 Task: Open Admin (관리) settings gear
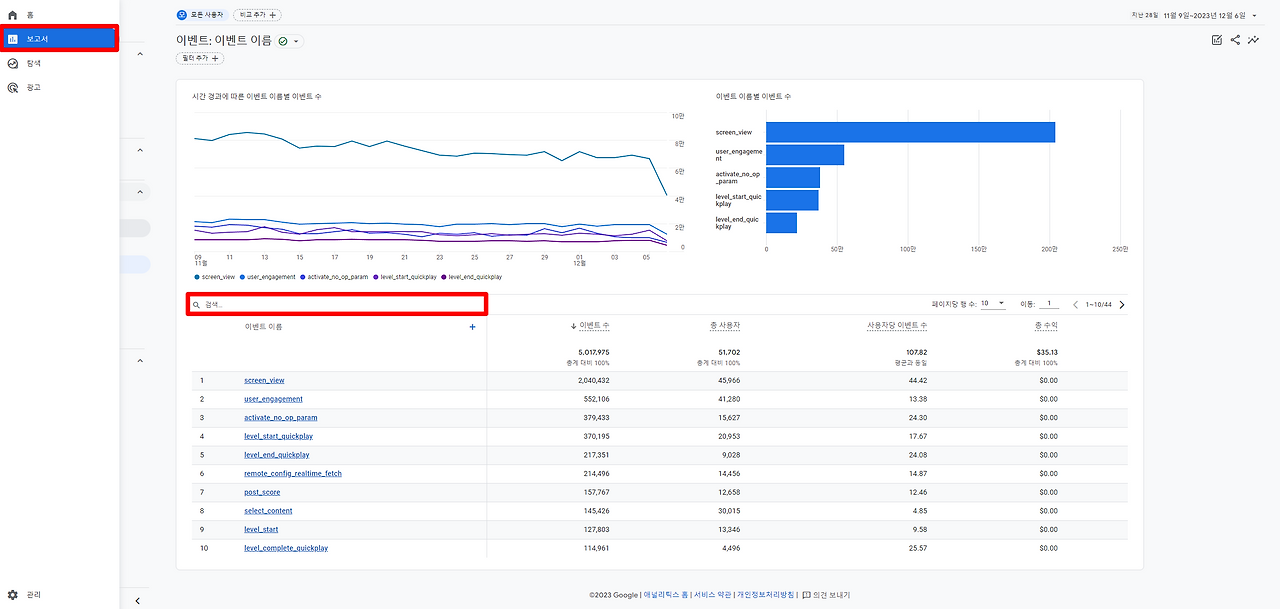pyautogui.click(x=13, y=594)
